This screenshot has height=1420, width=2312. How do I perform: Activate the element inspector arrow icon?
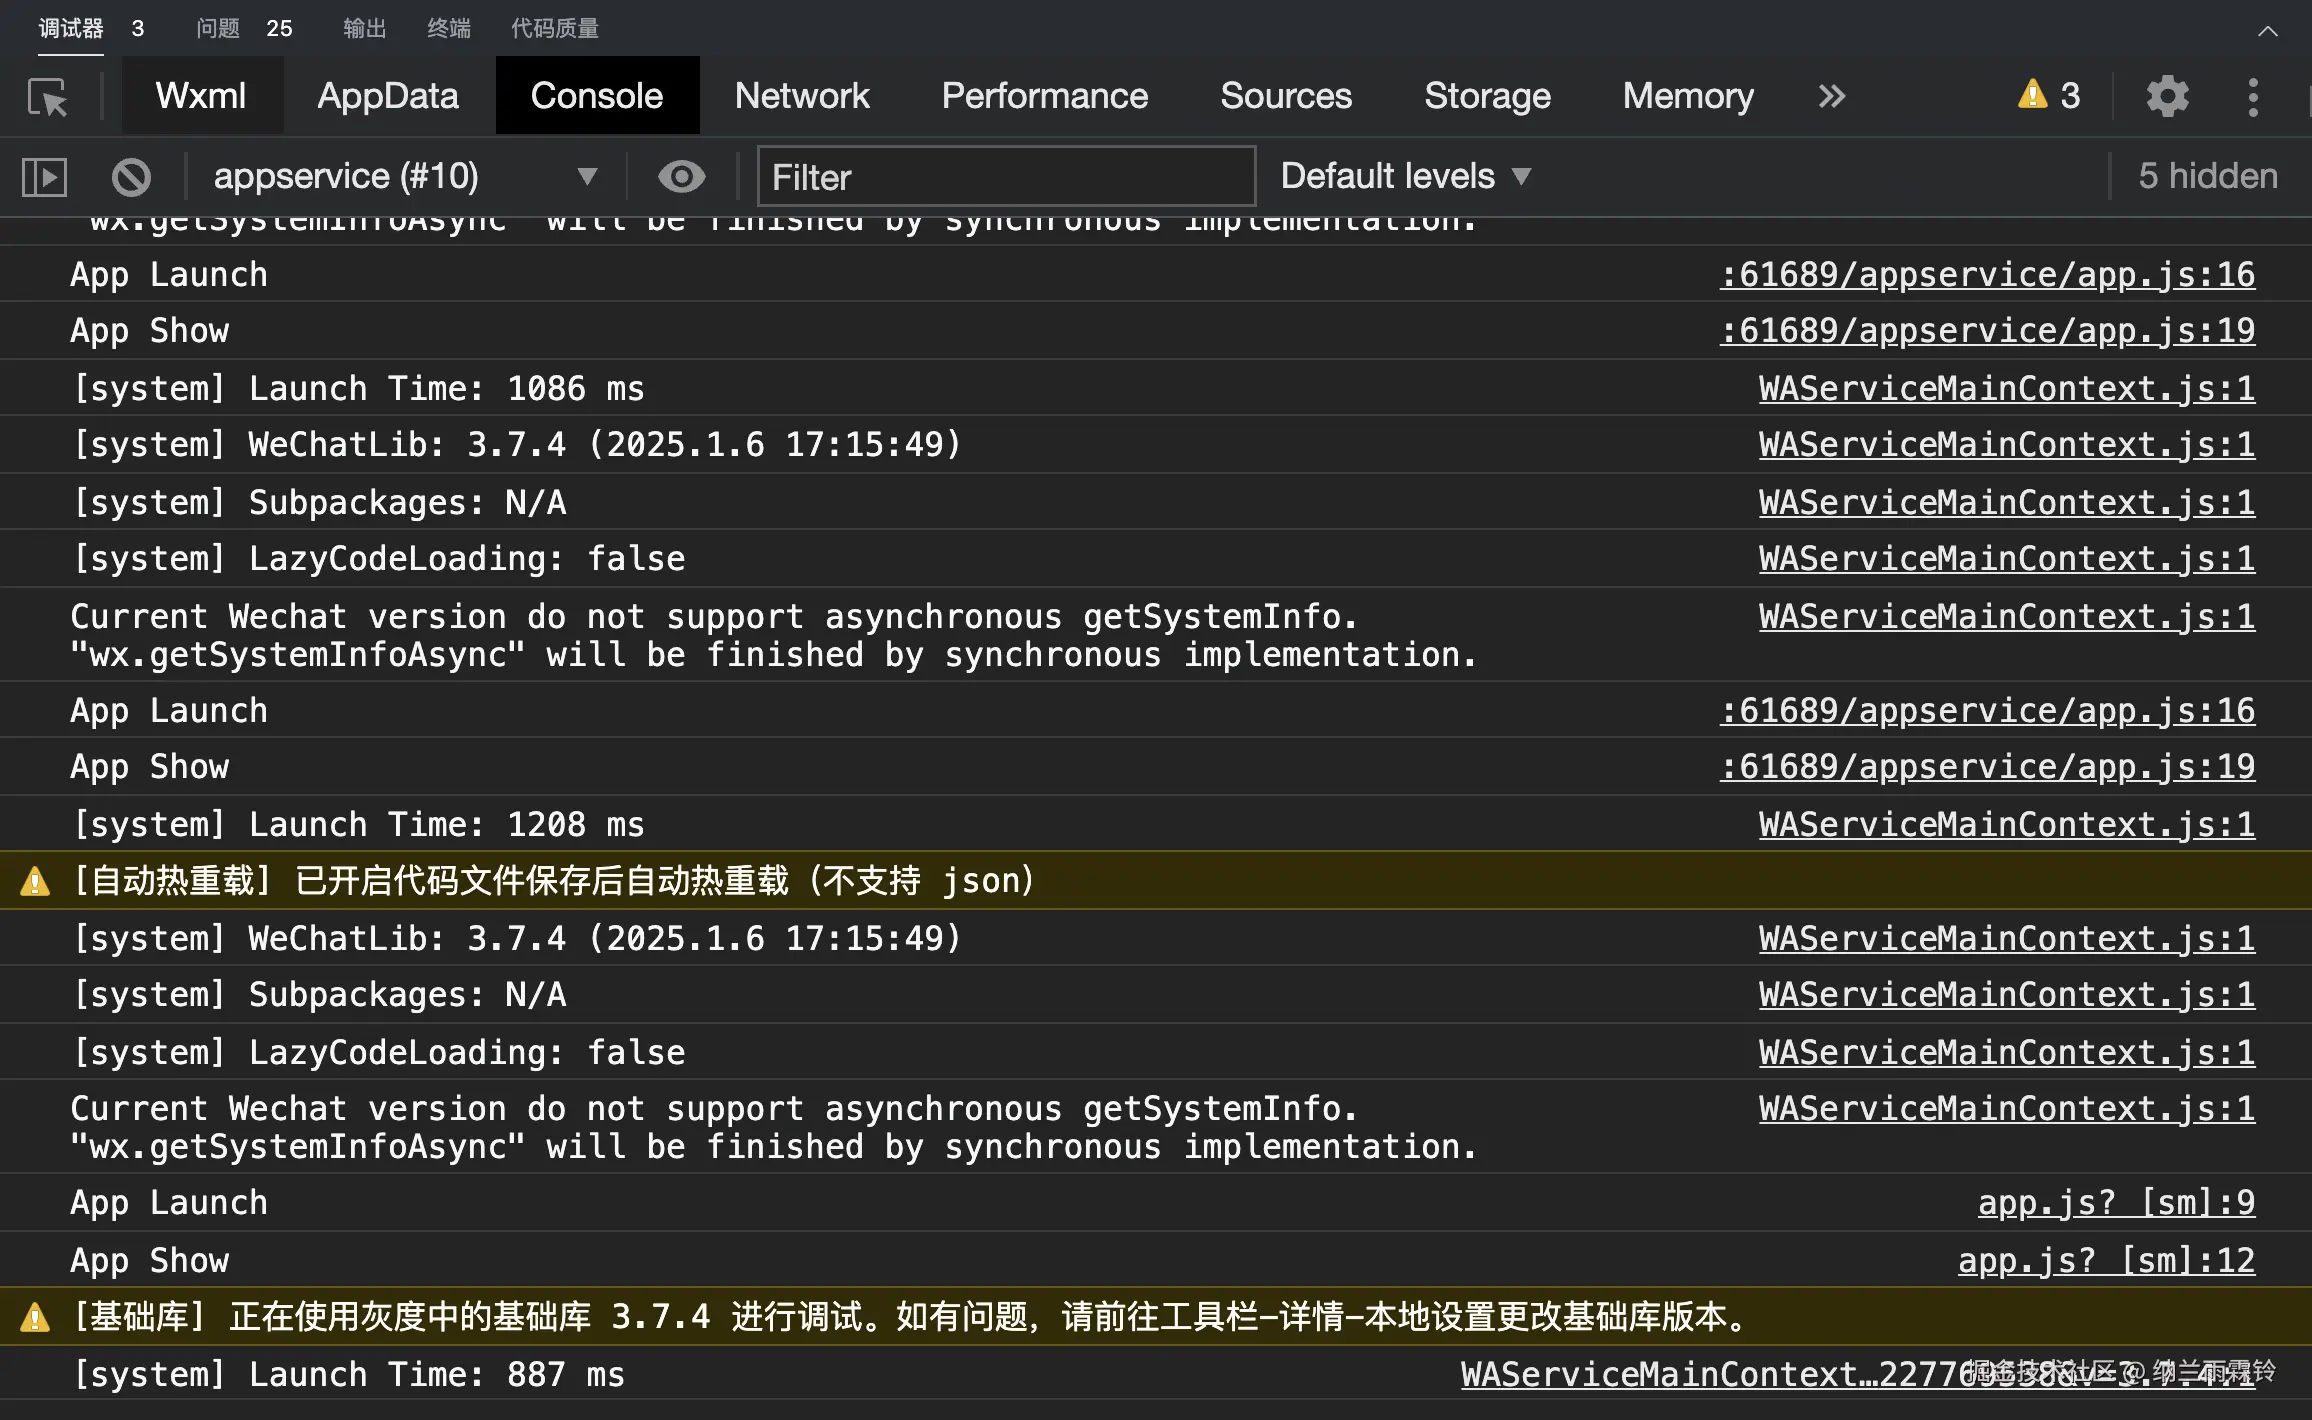pyautogui.click(x=47, y=97)
